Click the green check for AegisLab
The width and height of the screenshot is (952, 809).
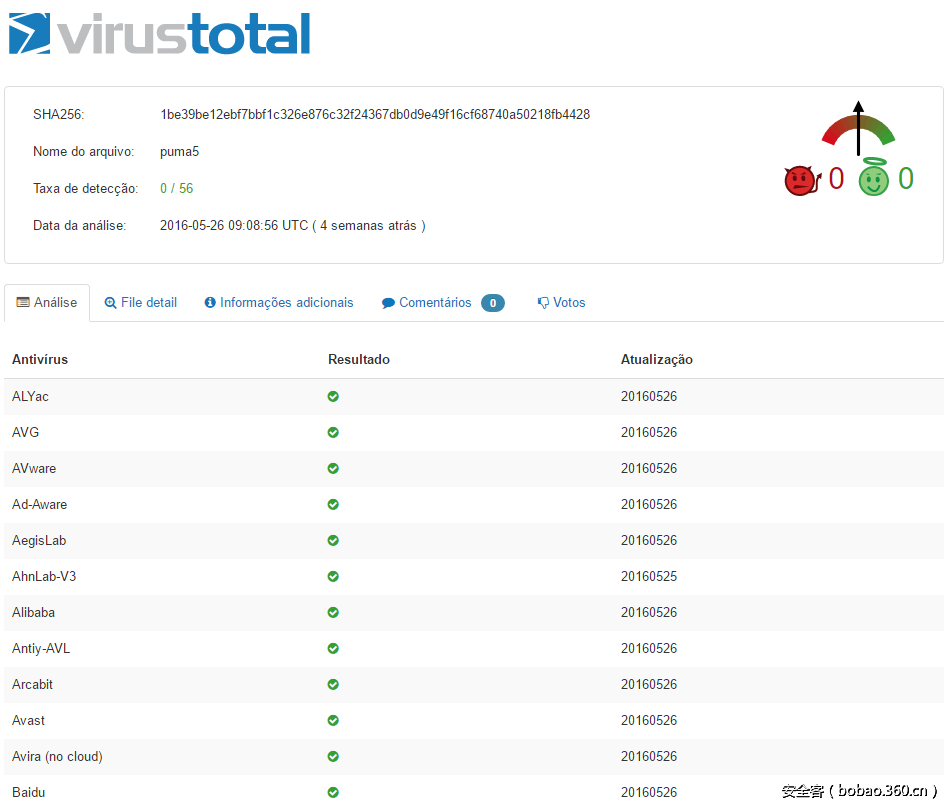tap(333, 541)
